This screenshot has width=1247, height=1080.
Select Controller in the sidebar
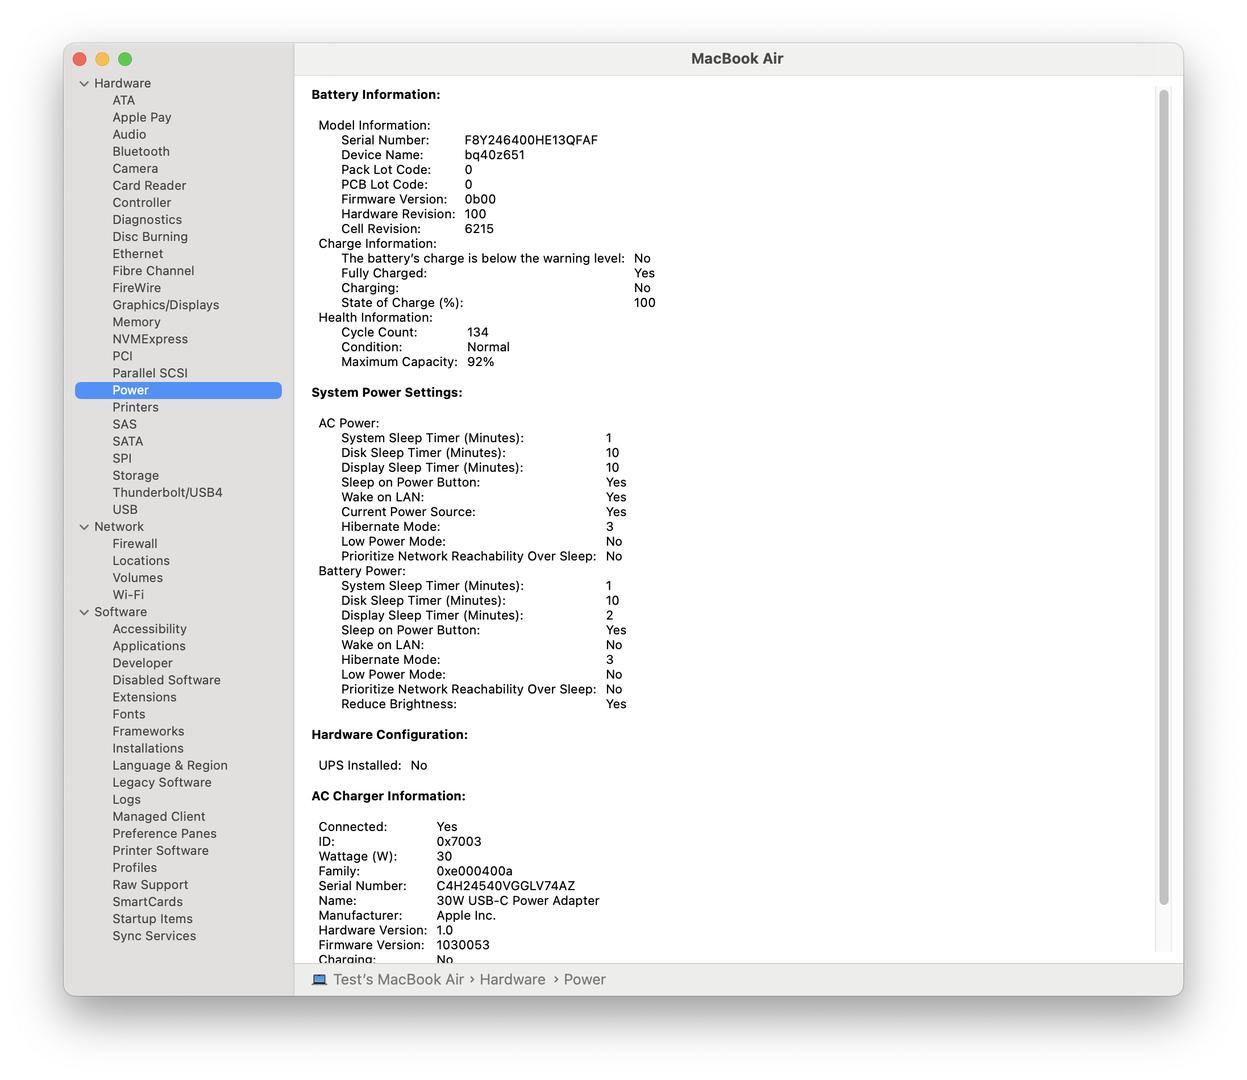[142, 202]
